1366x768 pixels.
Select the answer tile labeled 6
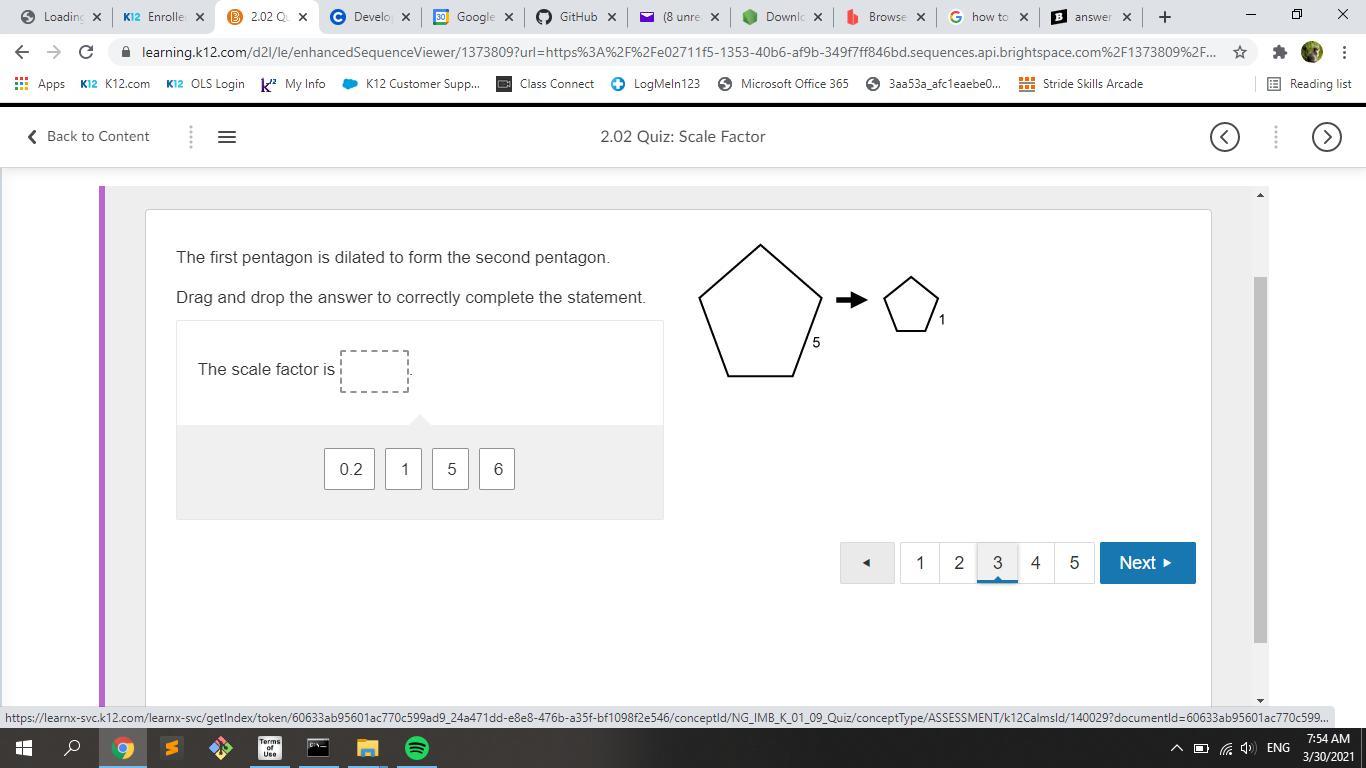497,469
